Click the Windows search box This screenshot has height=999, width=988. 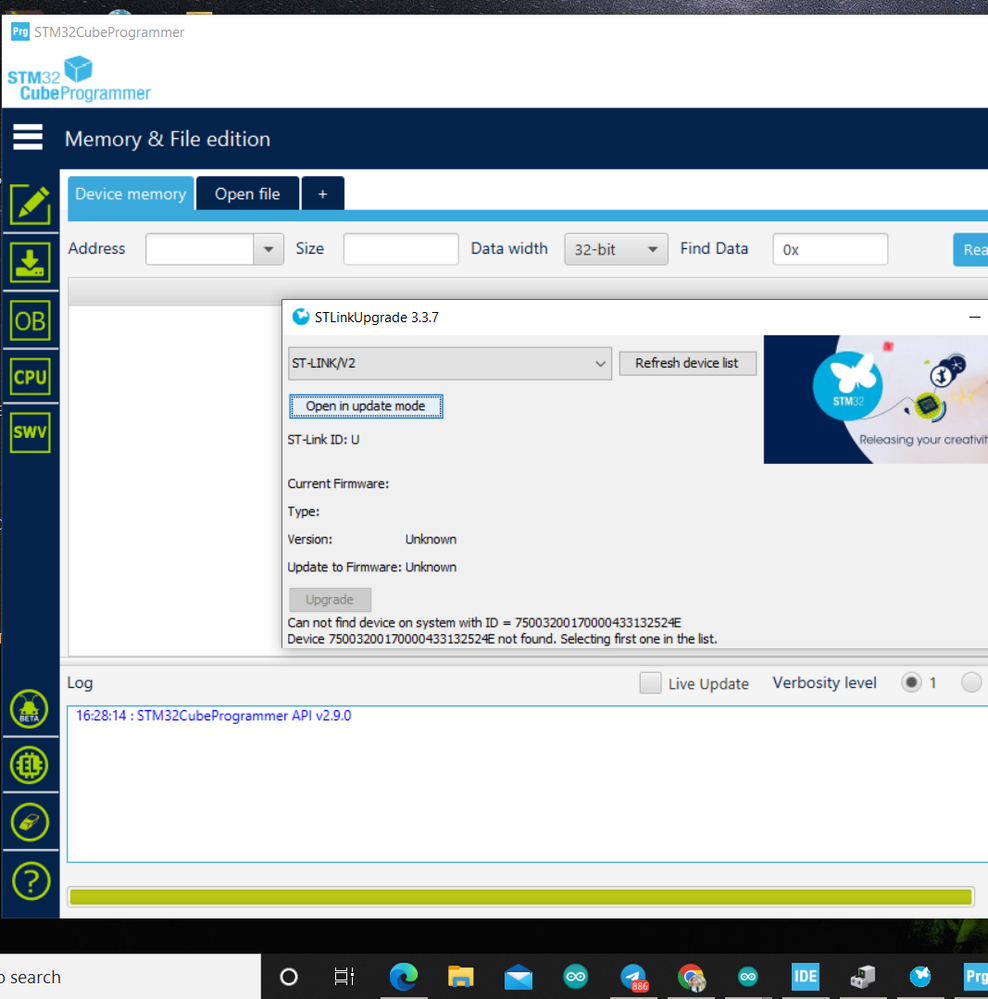coord(130,976)
